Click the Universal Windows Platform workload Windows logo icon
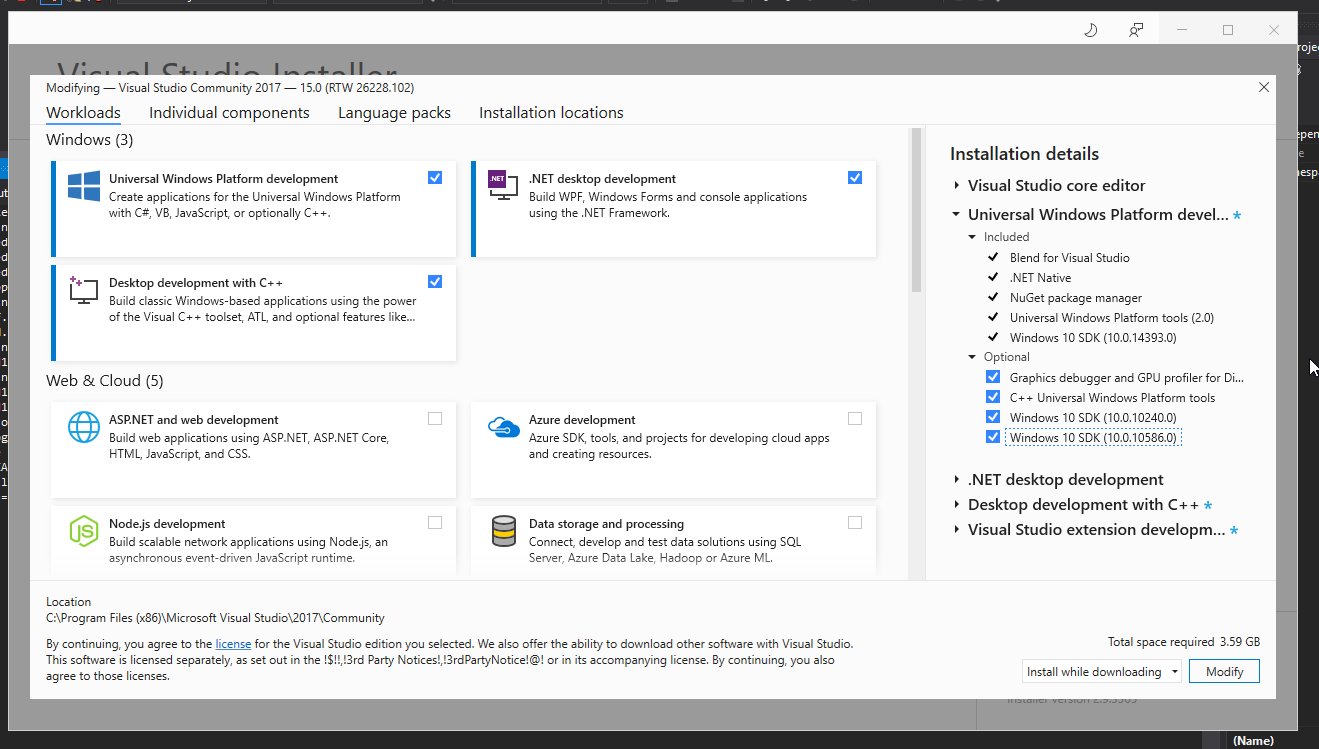The width and height of the screenshot is (1319, 749). [84, 187]
